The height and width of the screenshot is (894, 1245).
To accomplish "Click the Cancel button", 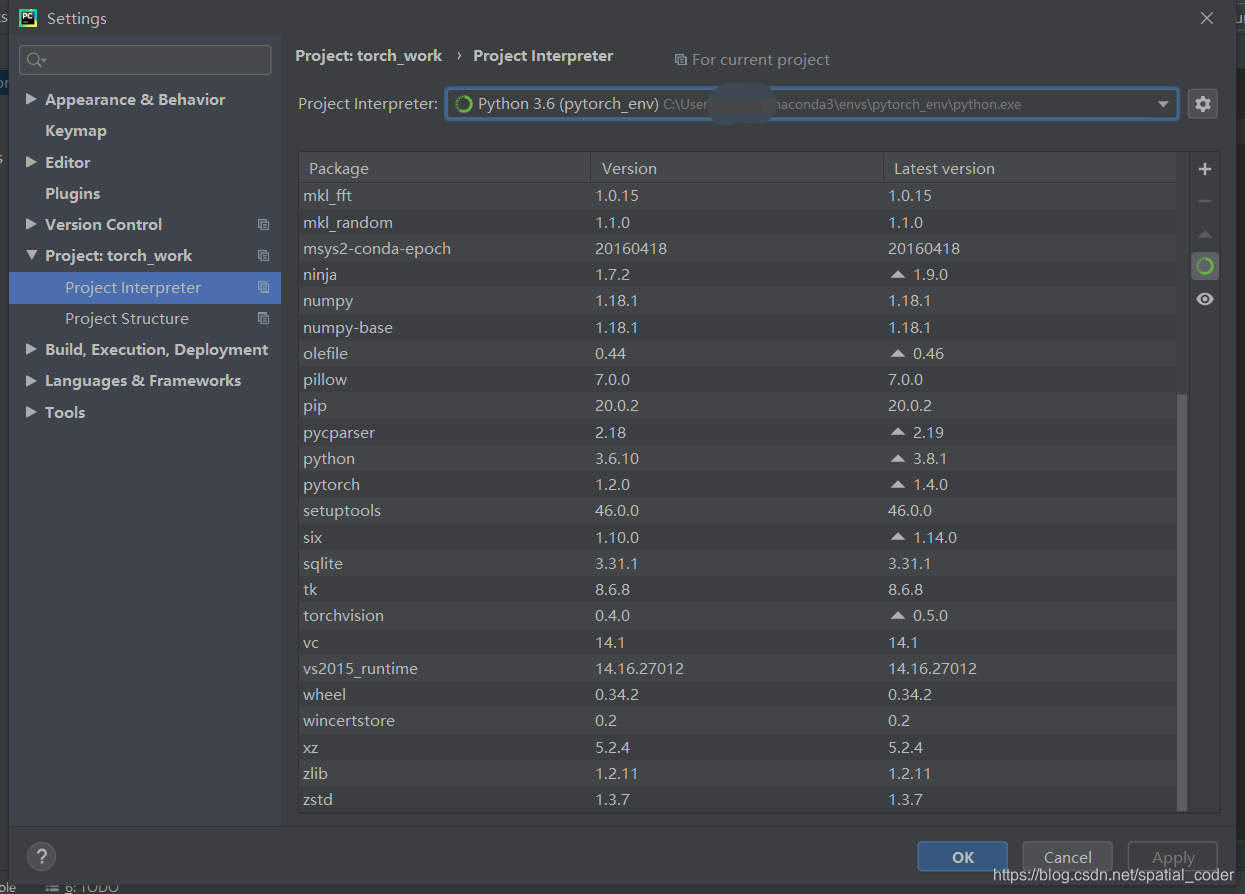I will tap(1068, 857).
